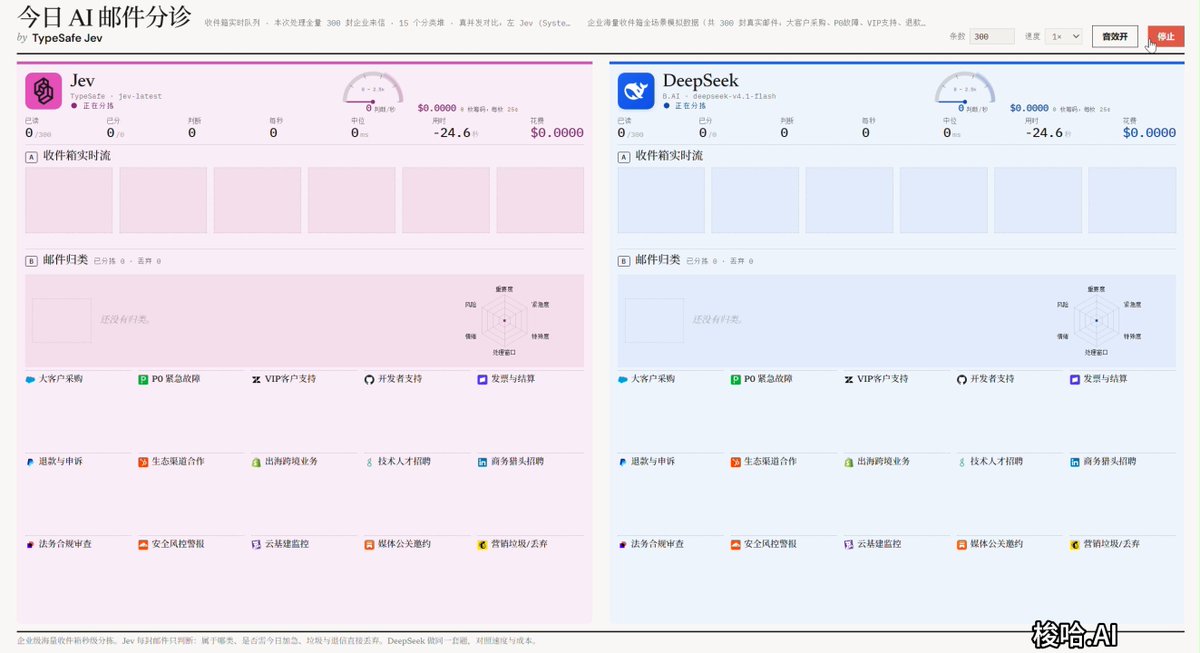Select 商务猎头招聘 LinkedIn icon in Jev panel

click(482, 462)
